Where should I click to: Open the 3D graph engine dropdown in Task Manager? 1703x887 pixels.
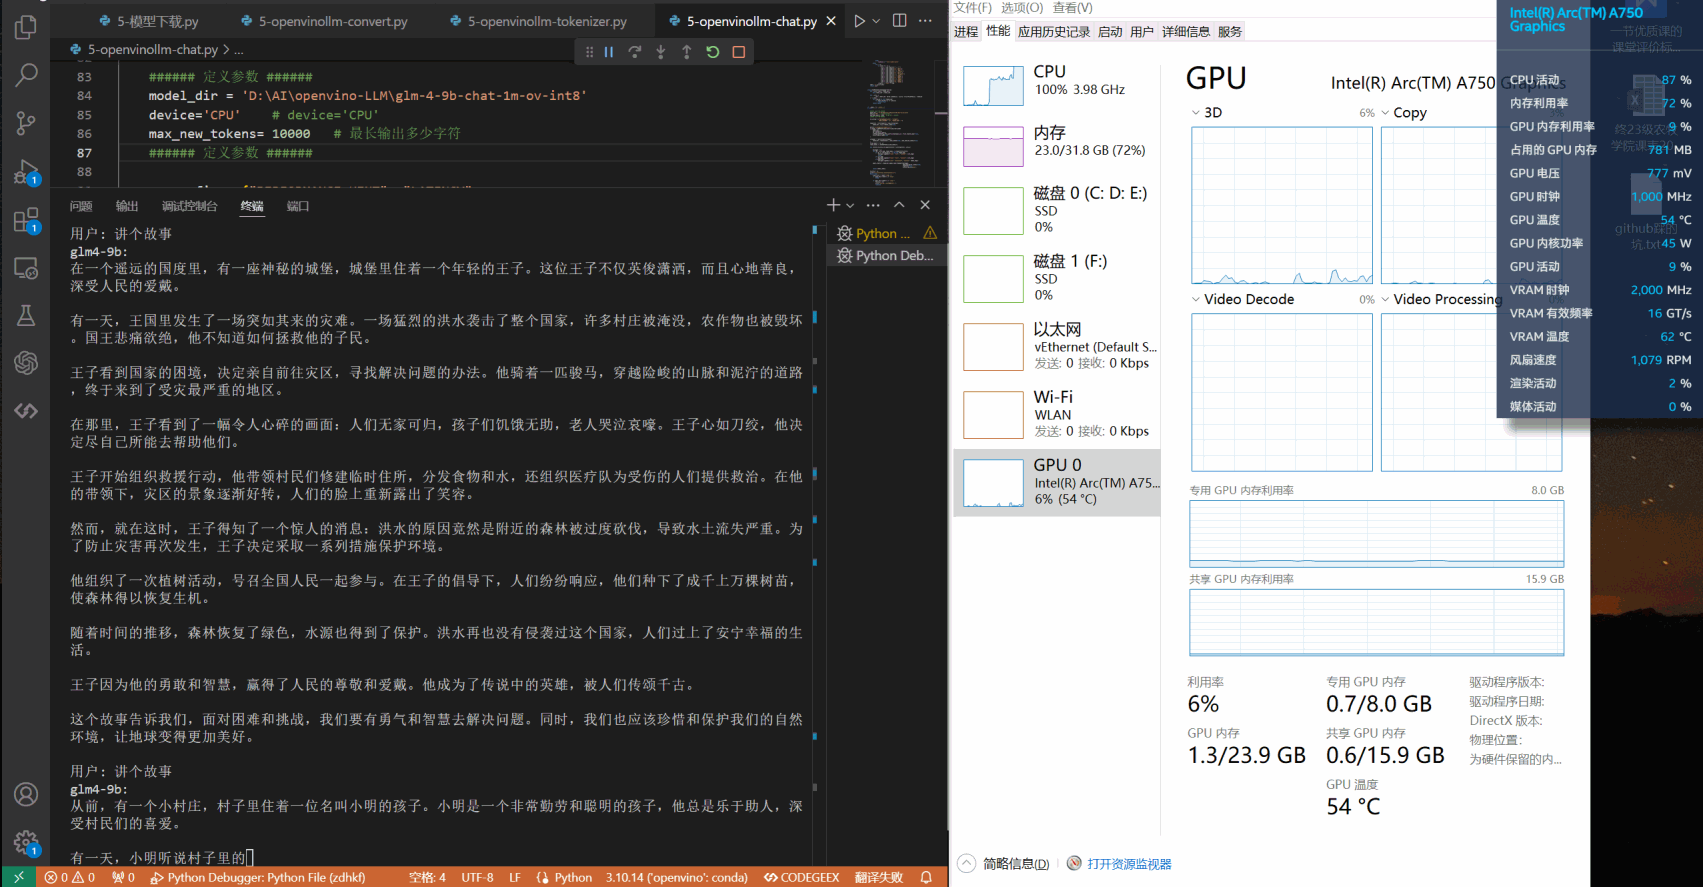coord(1196,113)
